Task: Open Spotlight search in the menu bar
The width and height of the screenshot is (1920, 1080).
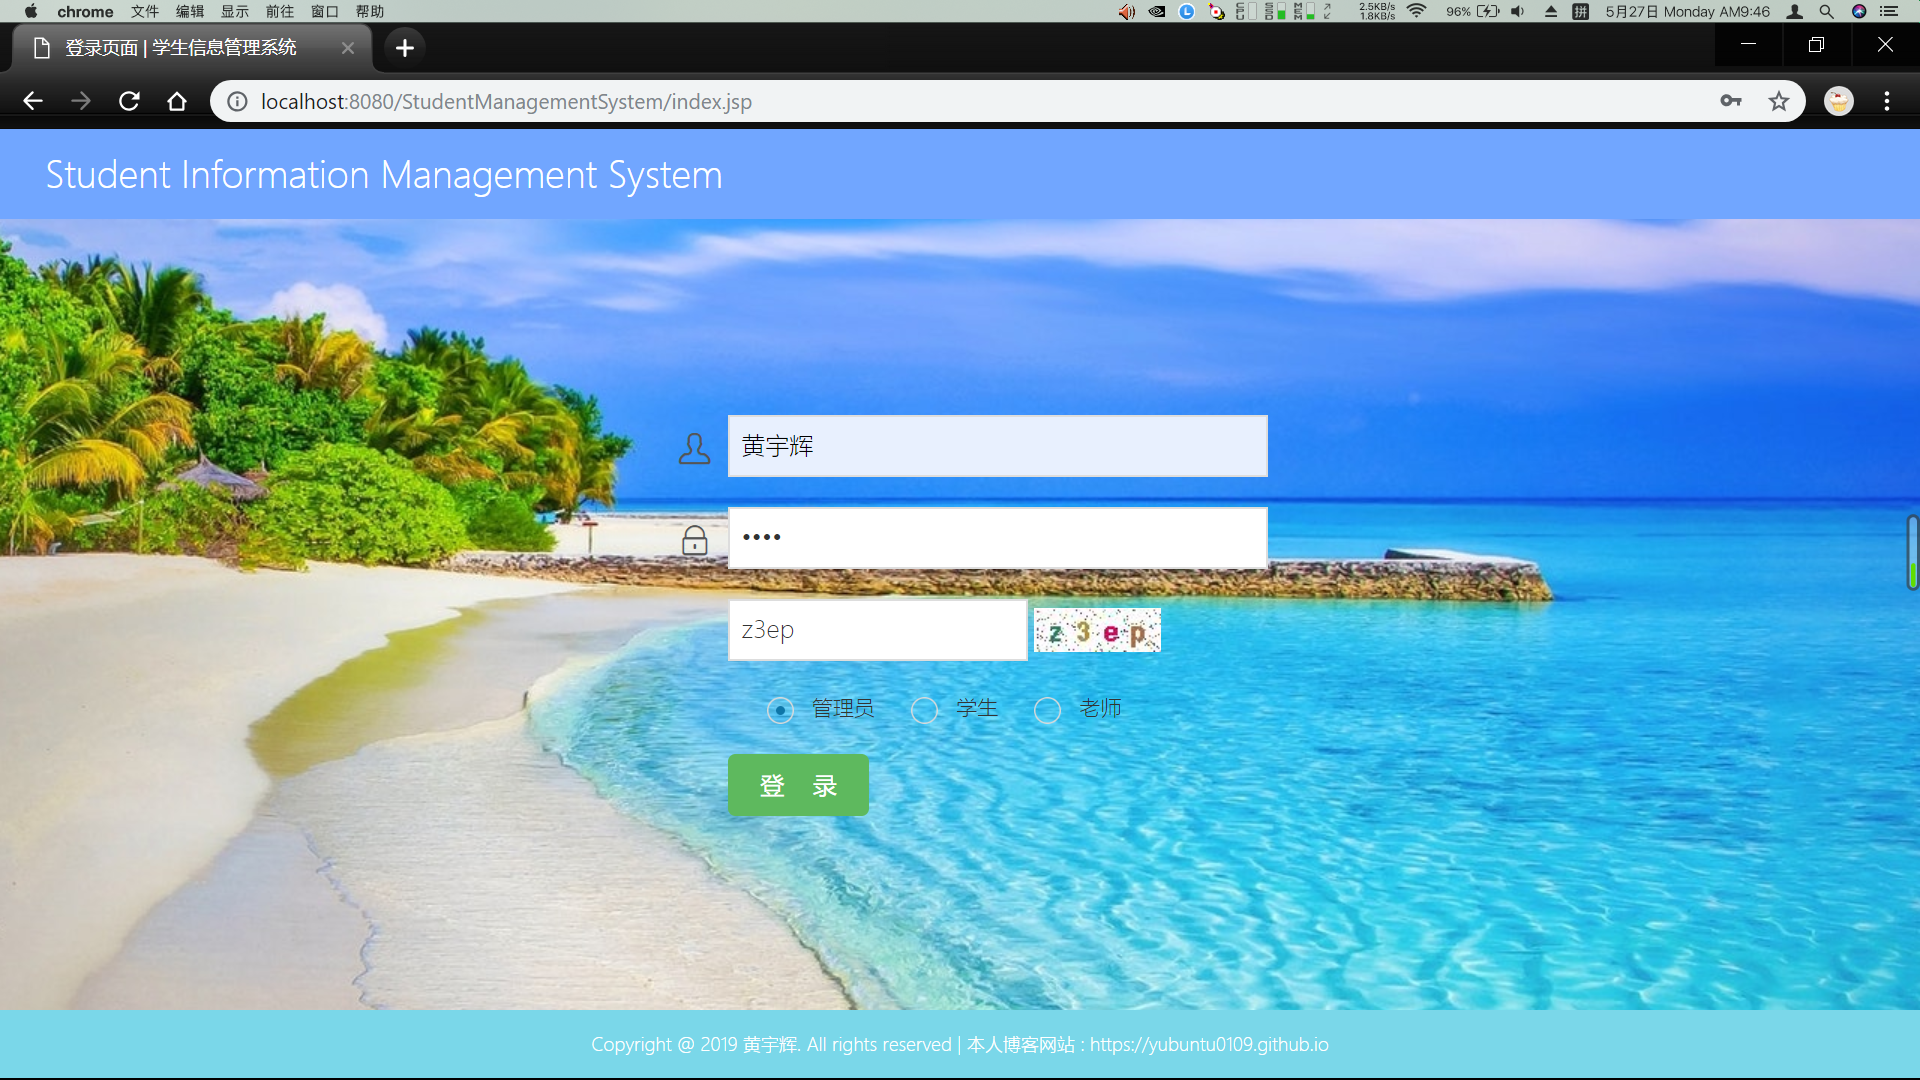Action: [x=1826, y=12]
